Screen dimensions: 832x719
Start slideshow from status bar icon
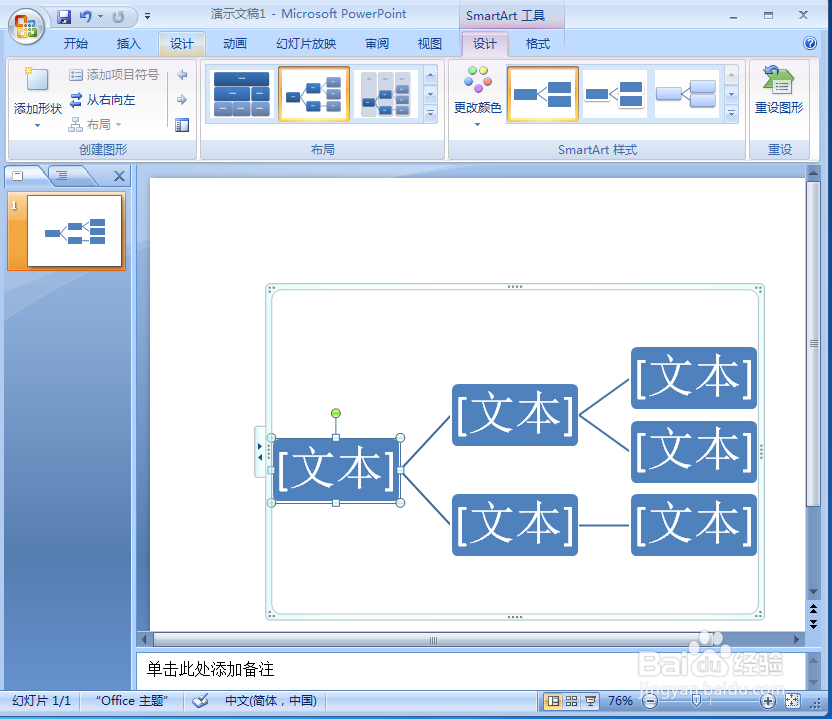tap(590, 701)
